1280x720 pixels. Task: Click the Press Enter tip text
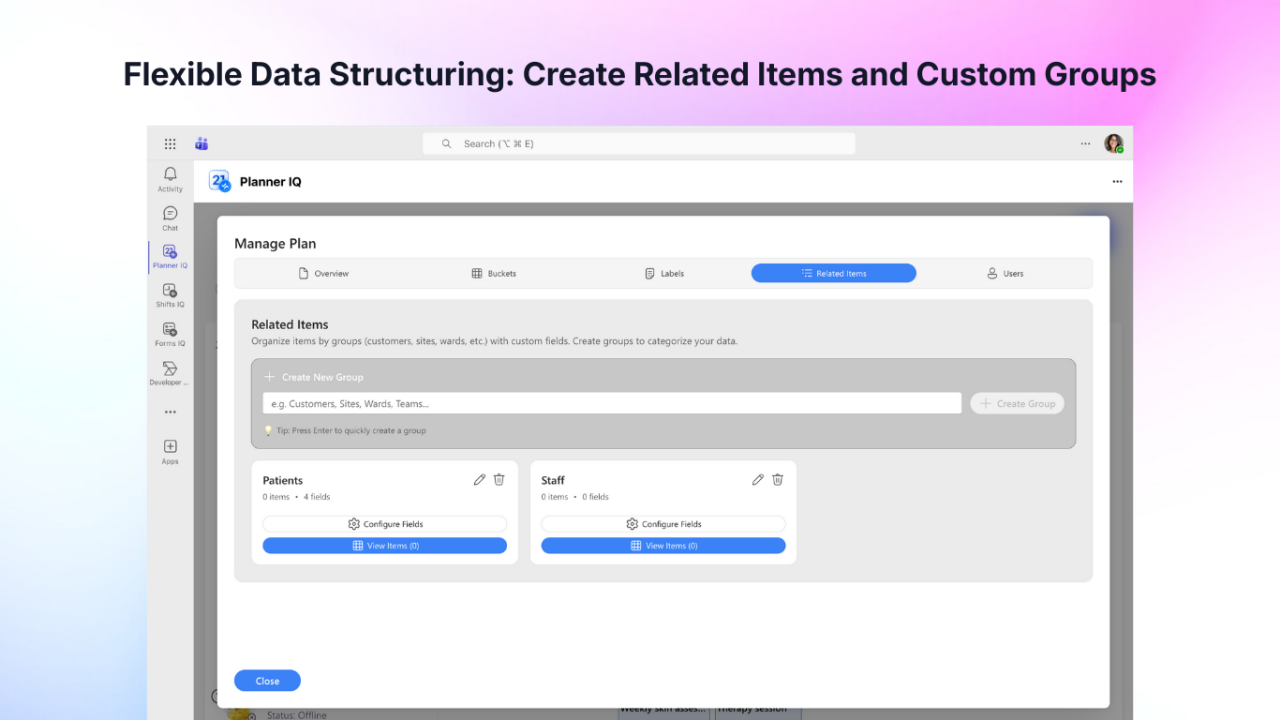pyautogui.click(x=351, y=431)
